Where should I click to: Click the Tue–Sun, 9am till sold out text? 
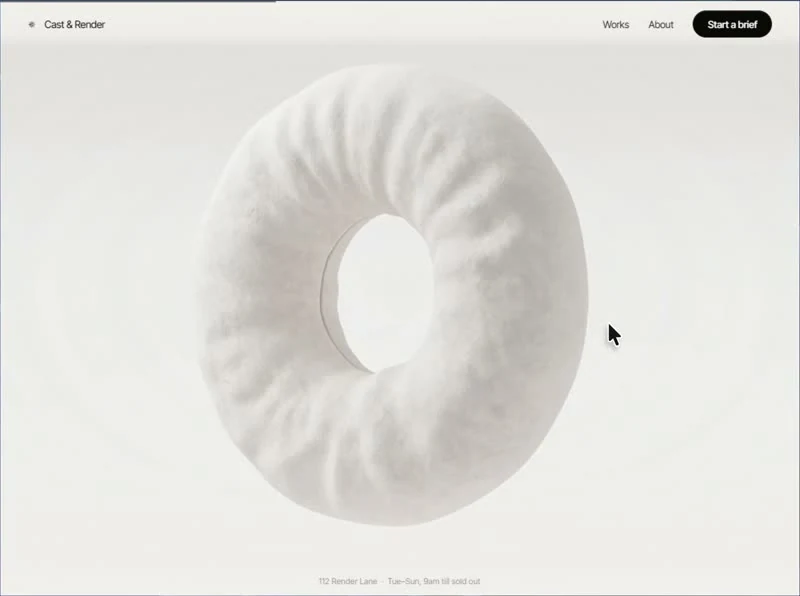[x=434, y=581]
